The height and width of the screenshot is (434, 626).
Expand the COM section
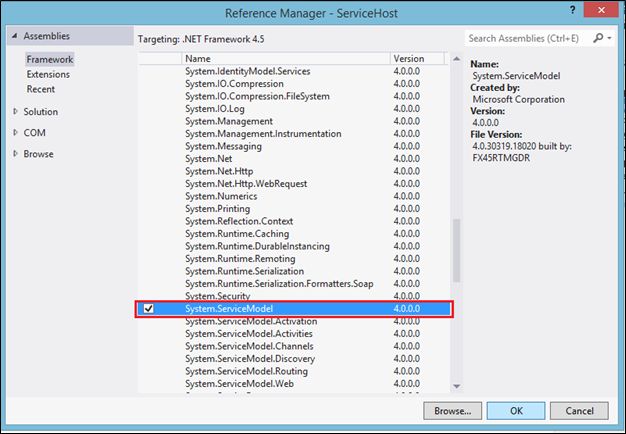click(x=15, y=133)
